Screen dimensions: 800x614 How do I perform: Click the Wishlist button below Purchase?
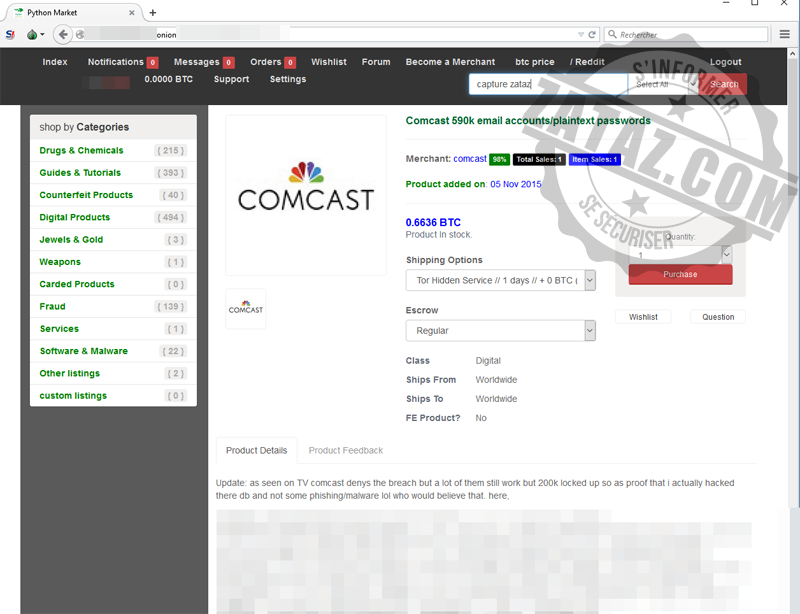(643, 317)
